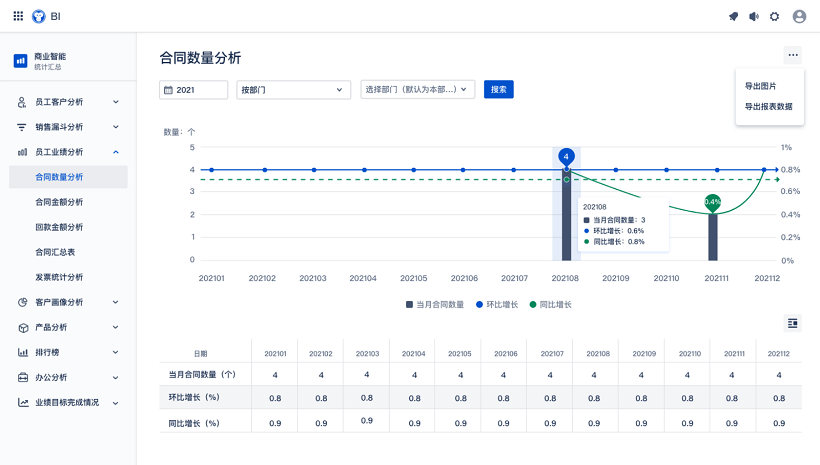Screen dimensions: 820x465
Task: Select 导出报表数据 from the menu
Action: click(768, 106)
